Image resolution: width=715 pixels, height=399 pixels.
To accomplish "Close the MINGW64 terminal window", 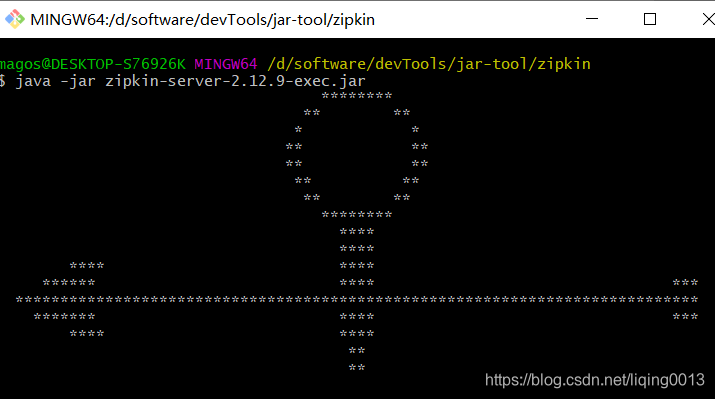I will pyautogui.click(x=708, y=19).
